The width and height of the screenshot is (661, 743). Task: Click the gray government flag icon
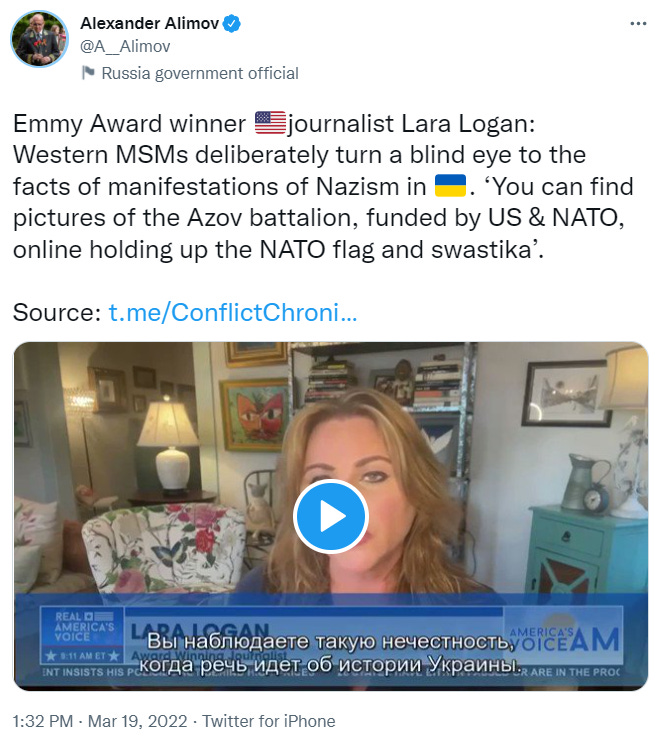tap(88, 73)
